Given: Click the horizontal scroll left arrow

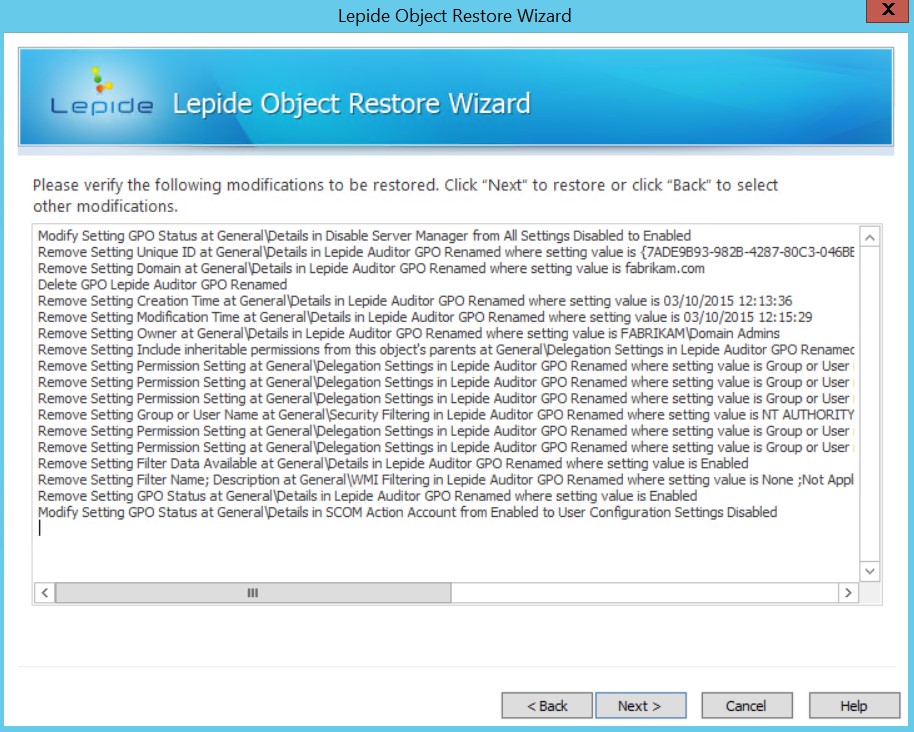Looking at the screenshot, I should coord(45,593).
